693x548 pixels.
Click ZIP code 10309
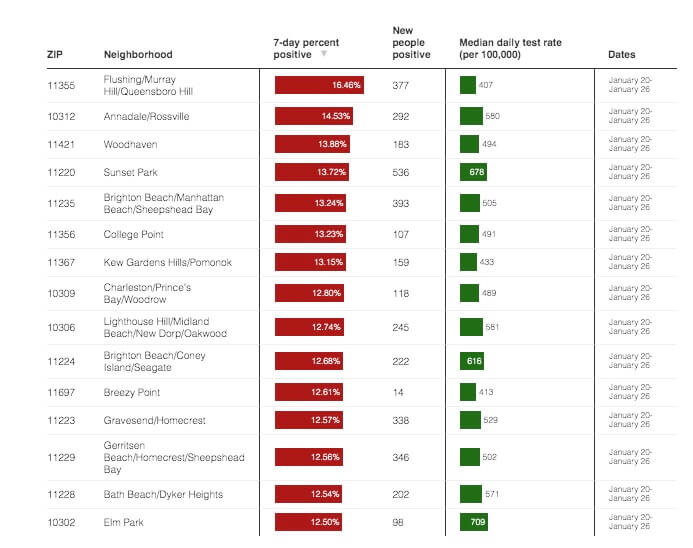[62, 294]
